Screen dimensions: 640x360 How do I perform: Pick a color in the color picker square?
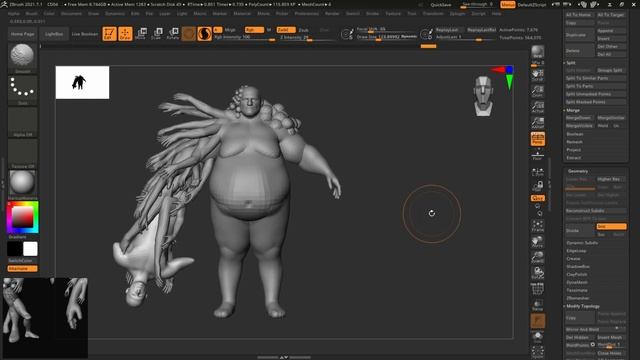(x=22, y=217)
